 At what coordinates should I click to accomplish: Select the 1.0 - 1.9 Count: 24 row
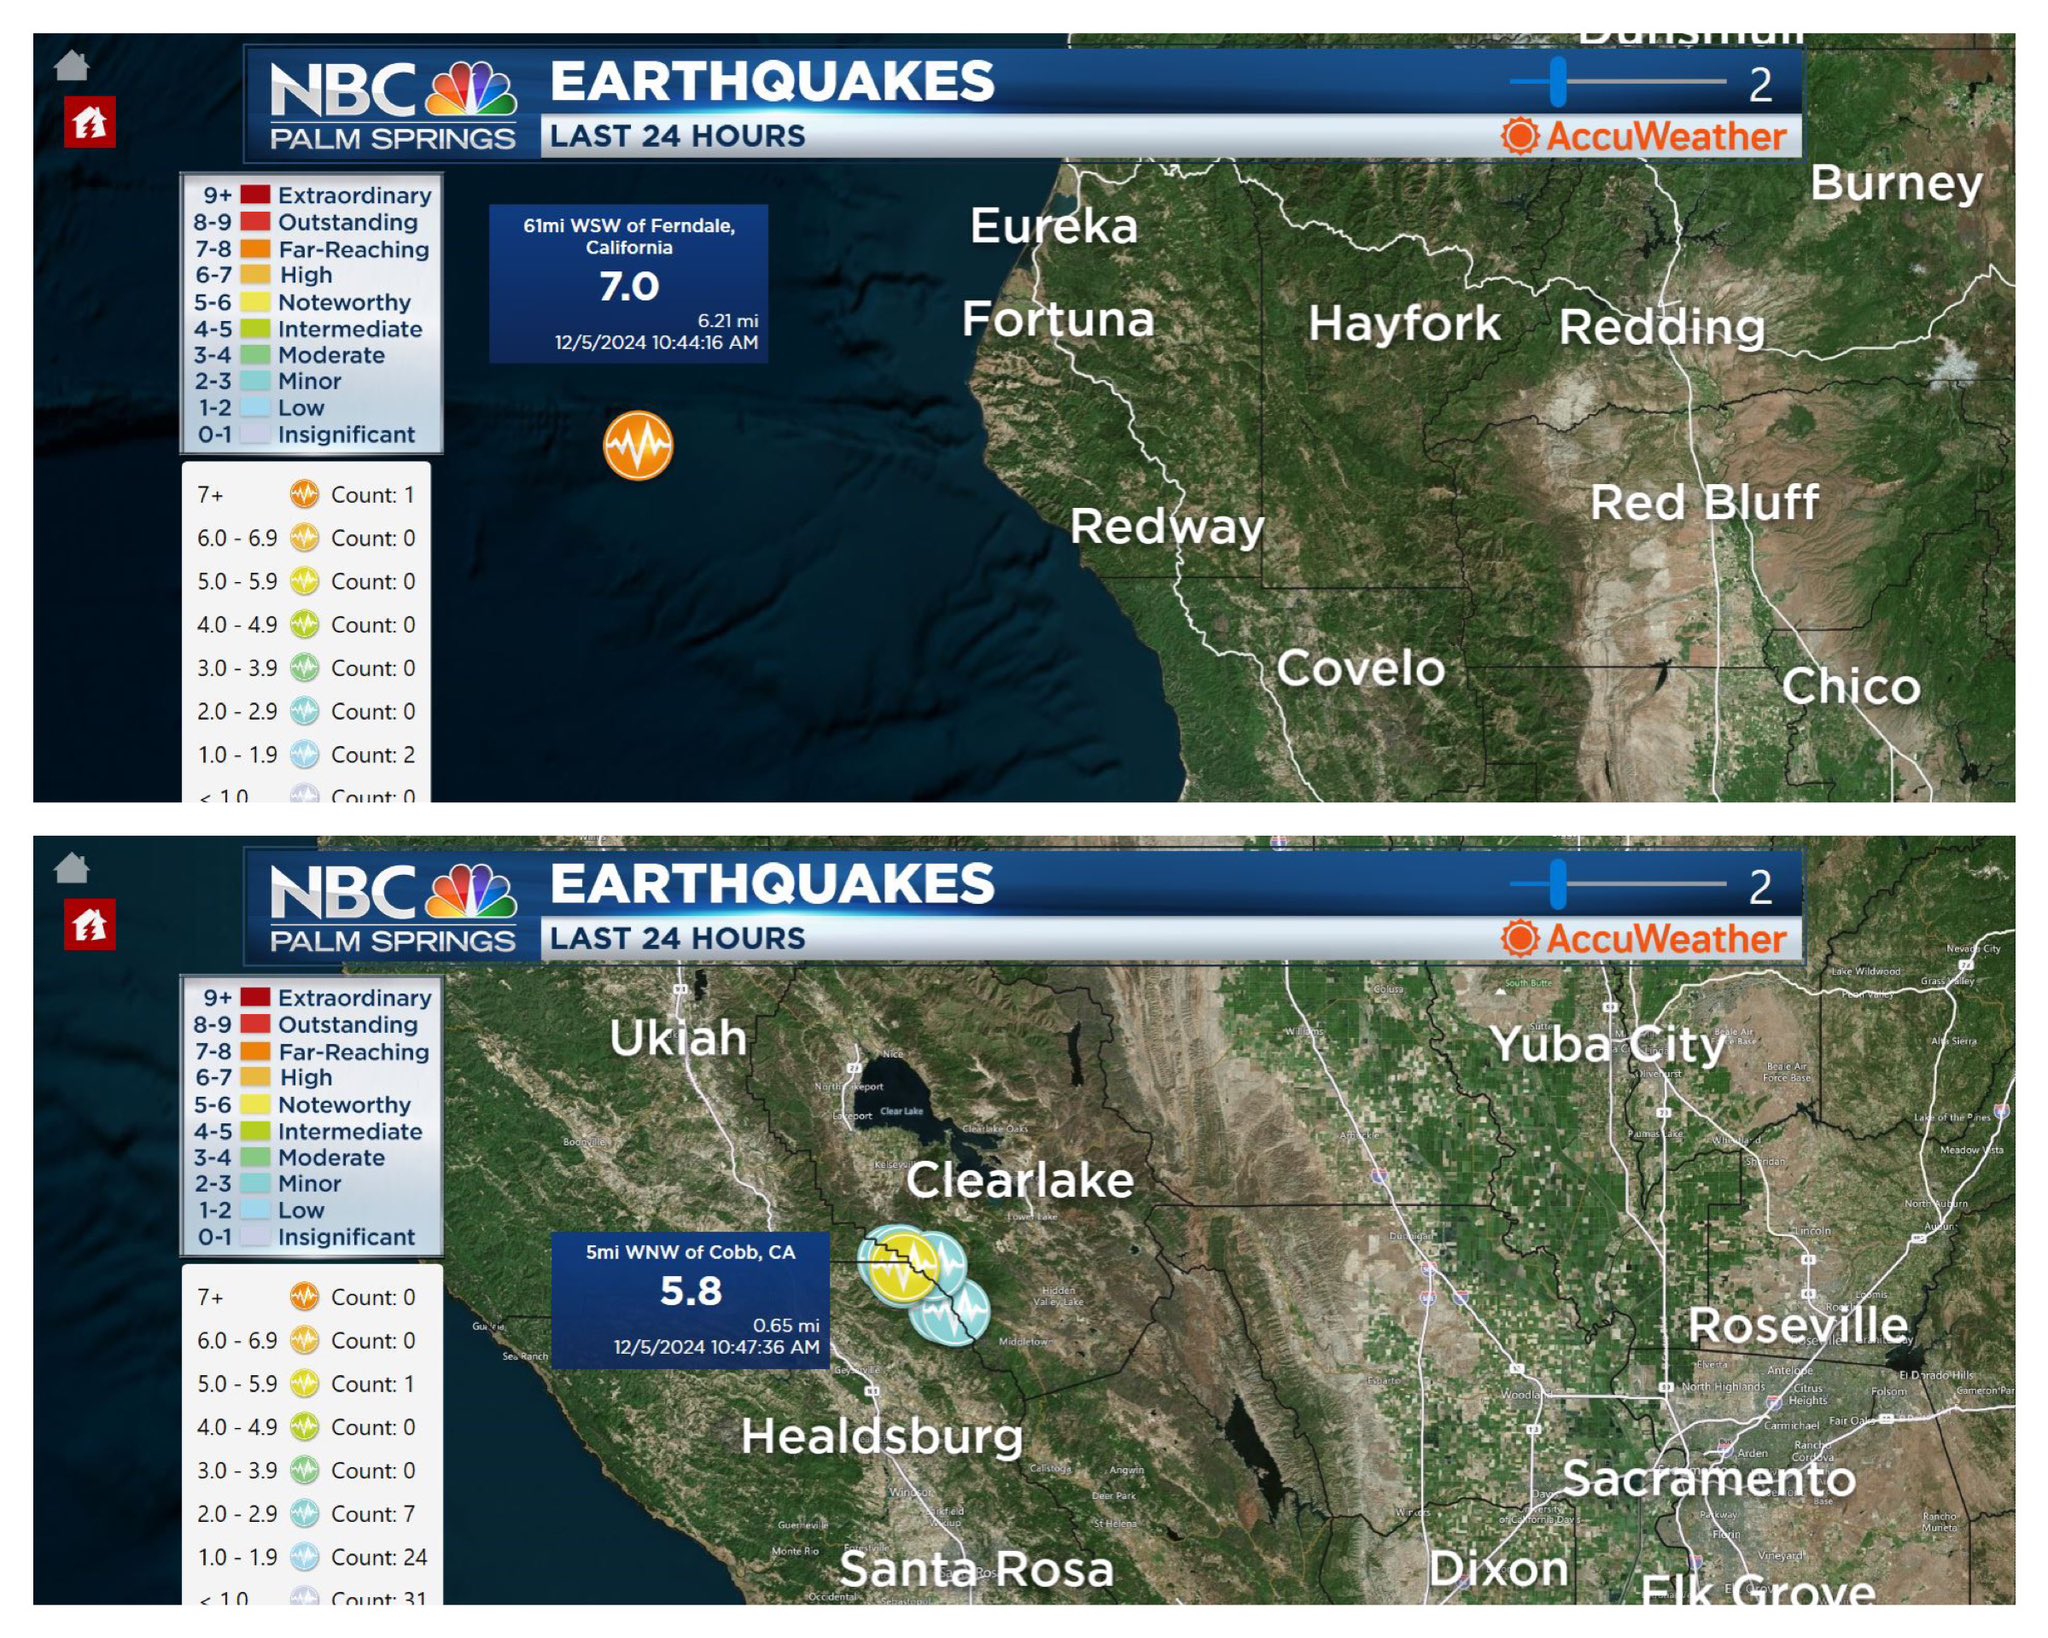pos(311,1557)
